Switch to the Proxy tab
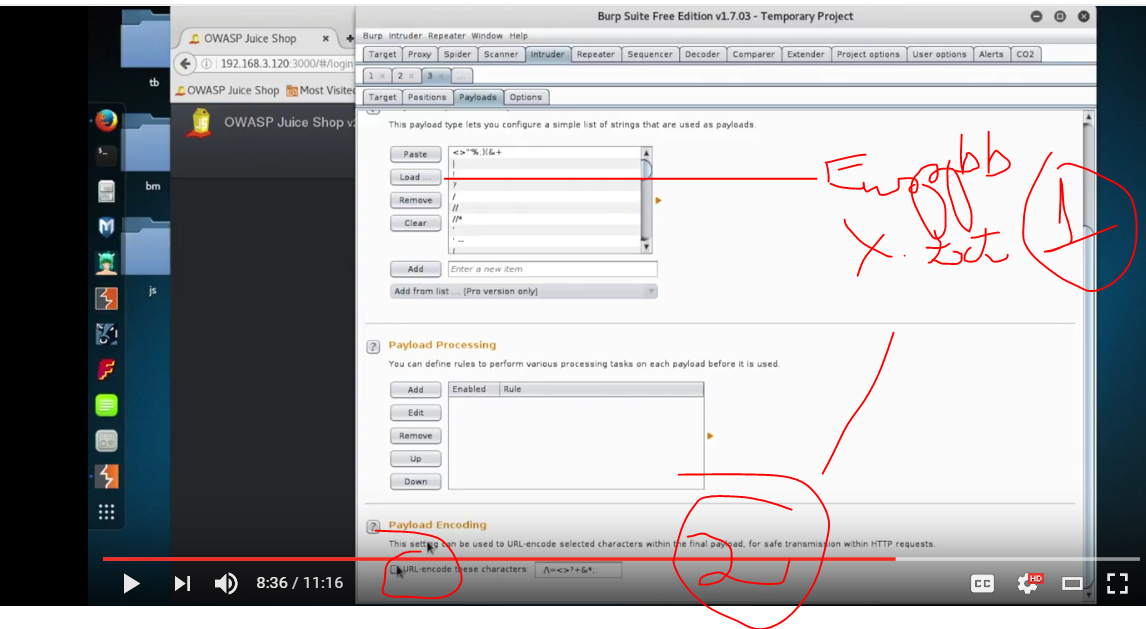1146x629 pixels. point(420,54)
